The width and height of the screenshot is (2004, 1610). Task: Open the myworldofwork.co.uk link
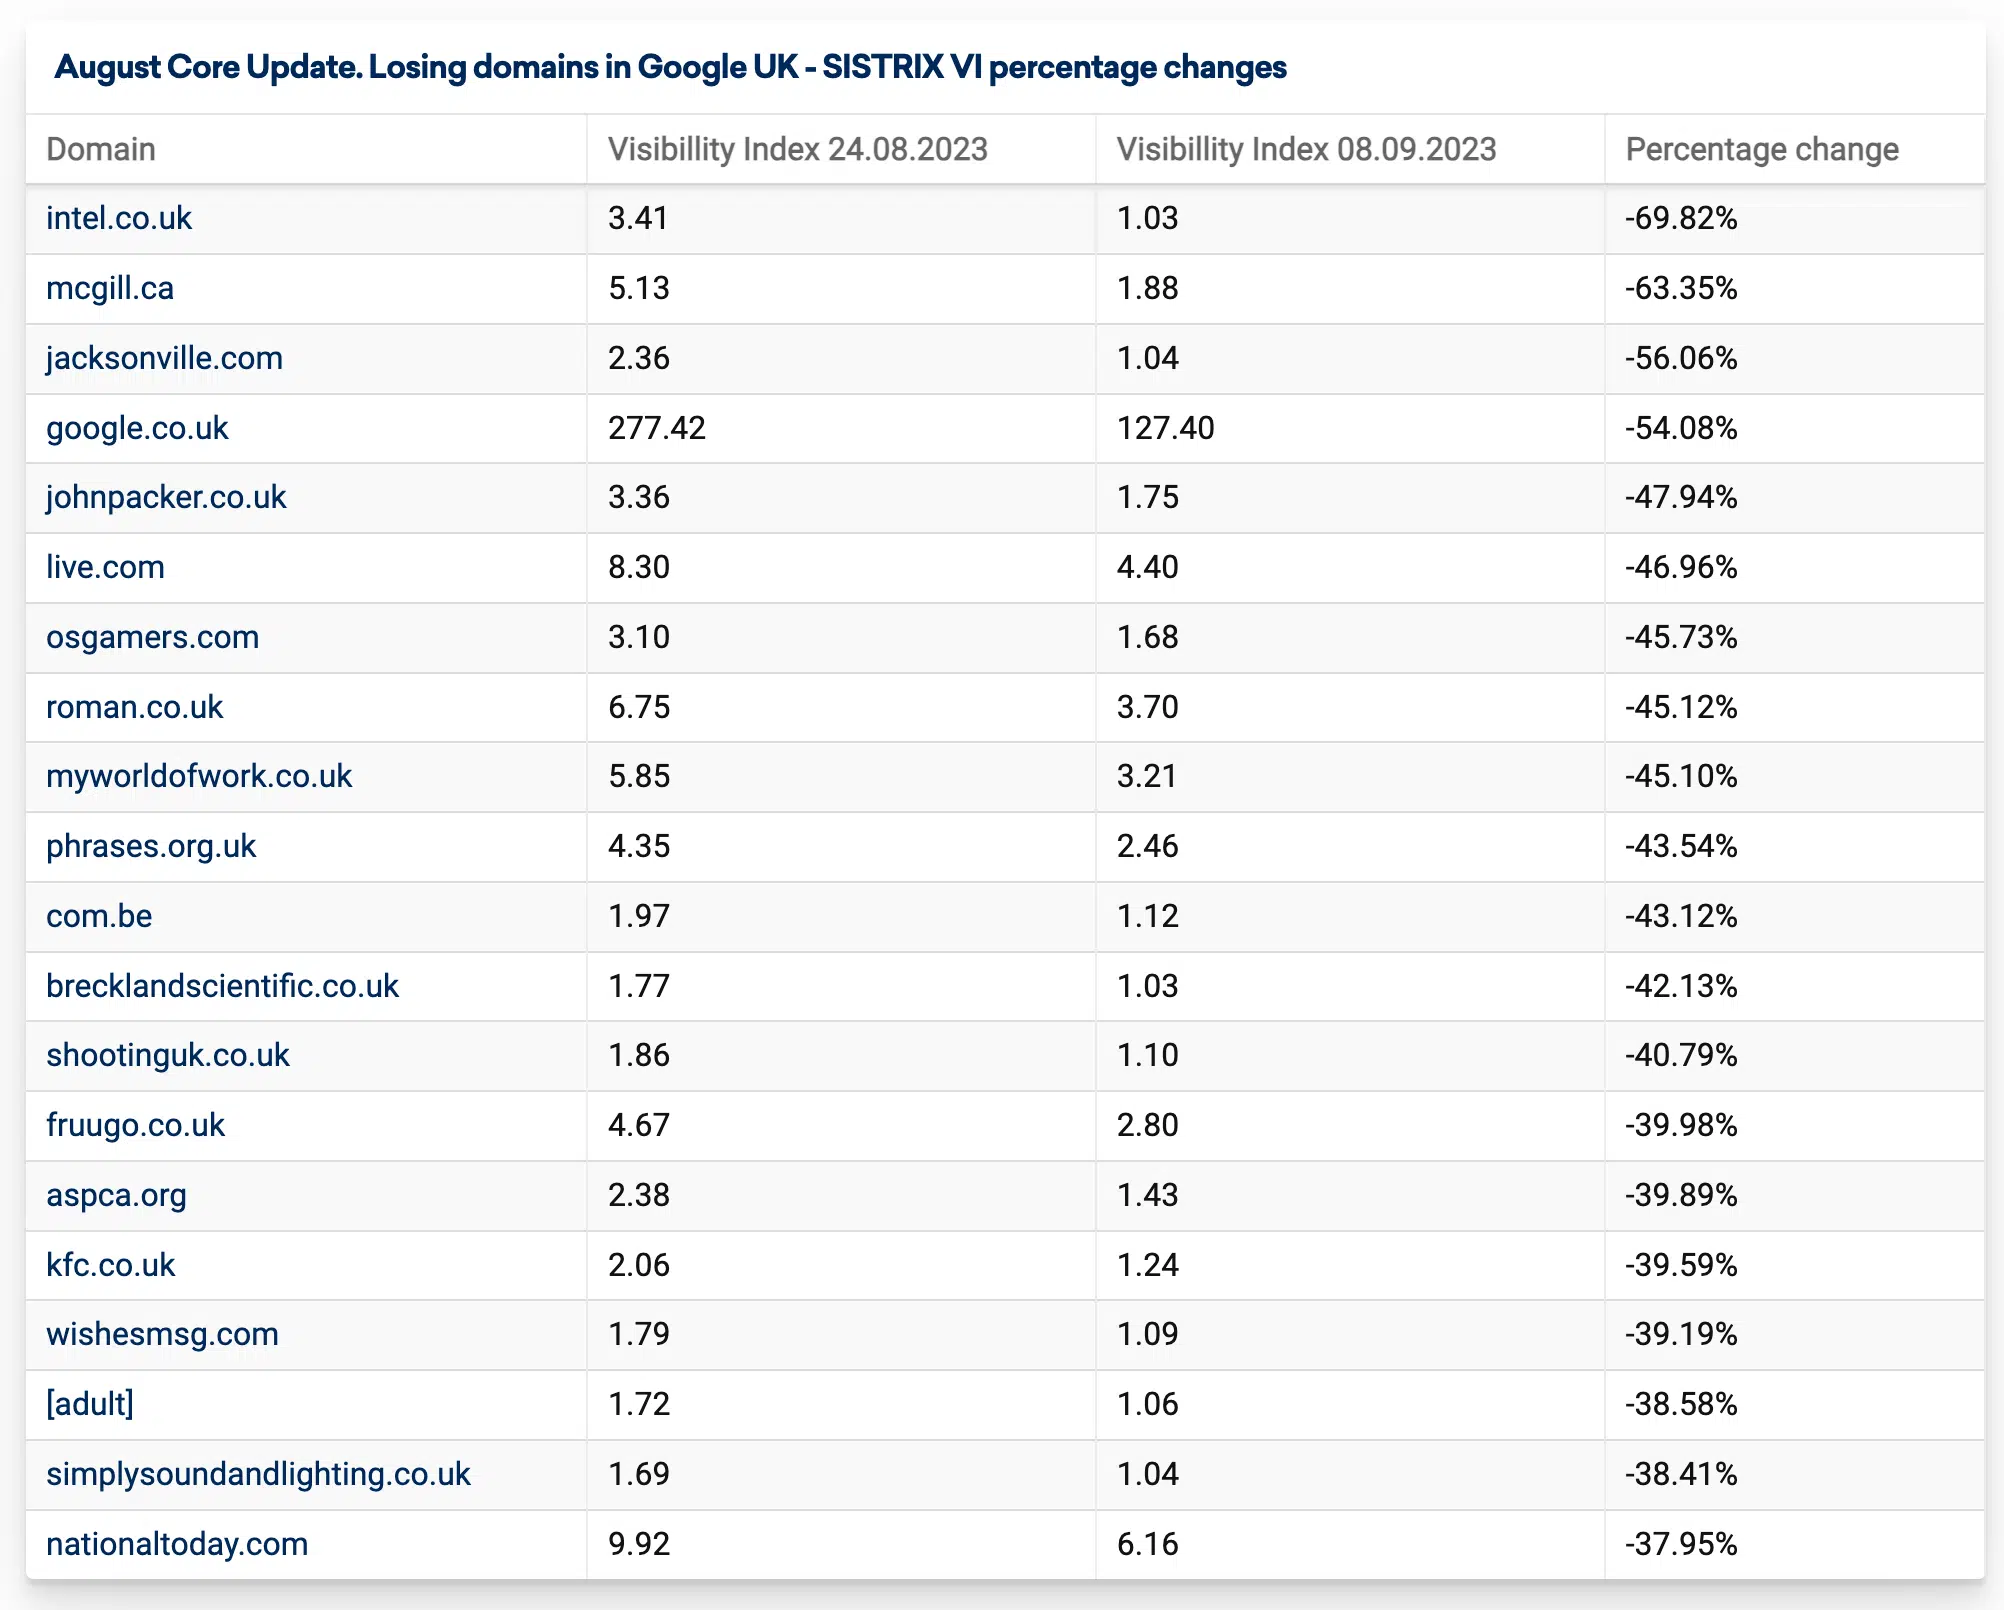click(199, 776)
